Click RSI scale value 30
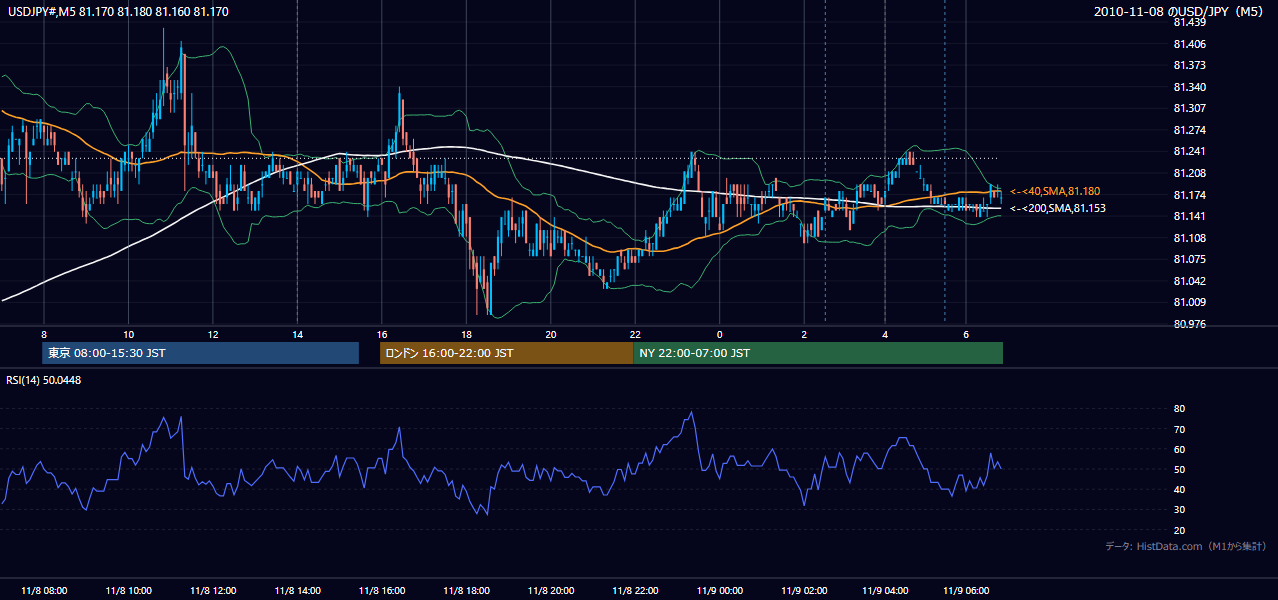The width and height of the screenshot is (1278, 600). click(x=1179, y=510)
